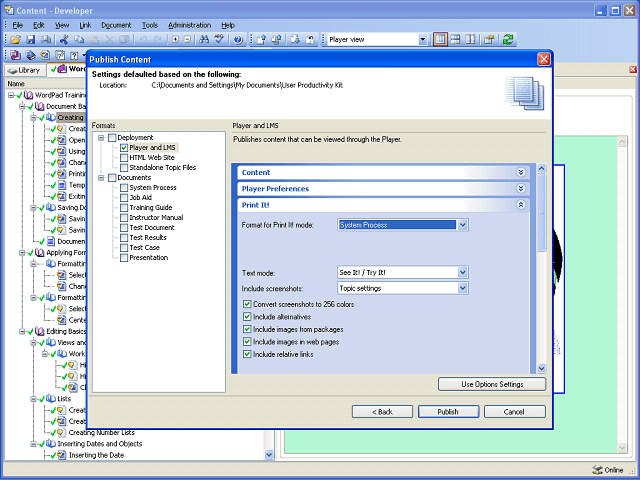Click the Properties icon left of Refresh

point(489,40)
